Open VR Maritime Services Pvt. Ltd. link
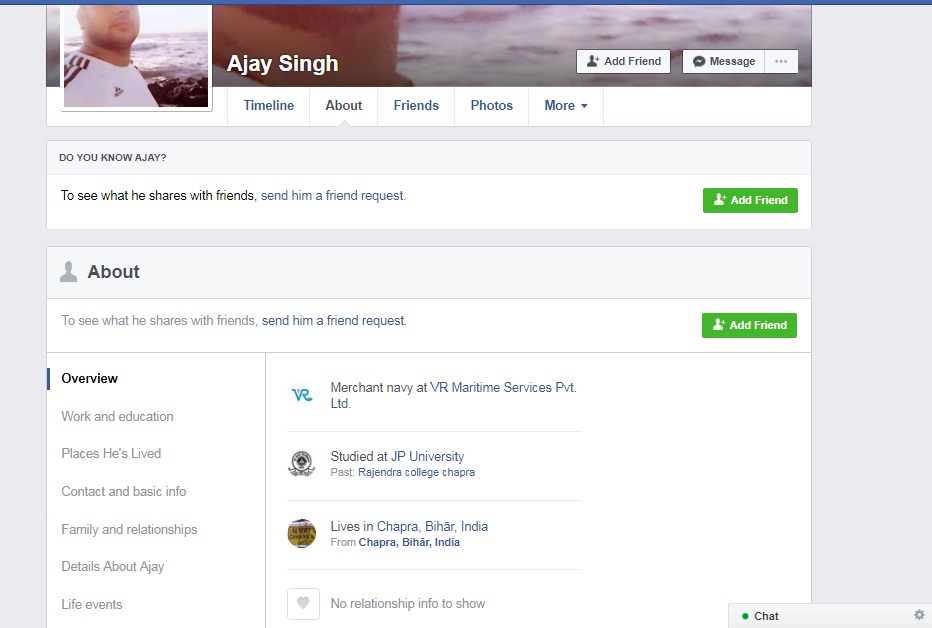Screen dimensions: 932x628 (x=454, y=395)
